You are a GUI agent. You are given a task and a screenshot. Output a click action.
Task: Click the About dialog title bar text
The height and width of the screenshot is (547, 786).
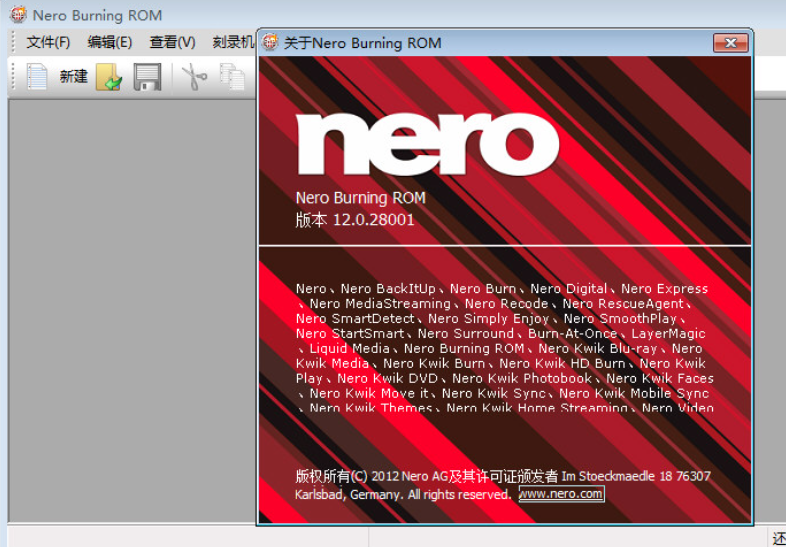coord(362,43)
